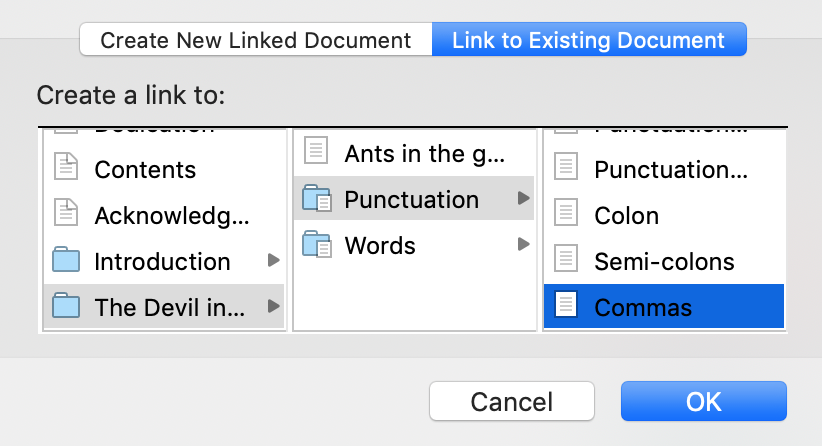Click the Commas document icon

(x=566, y=307)
